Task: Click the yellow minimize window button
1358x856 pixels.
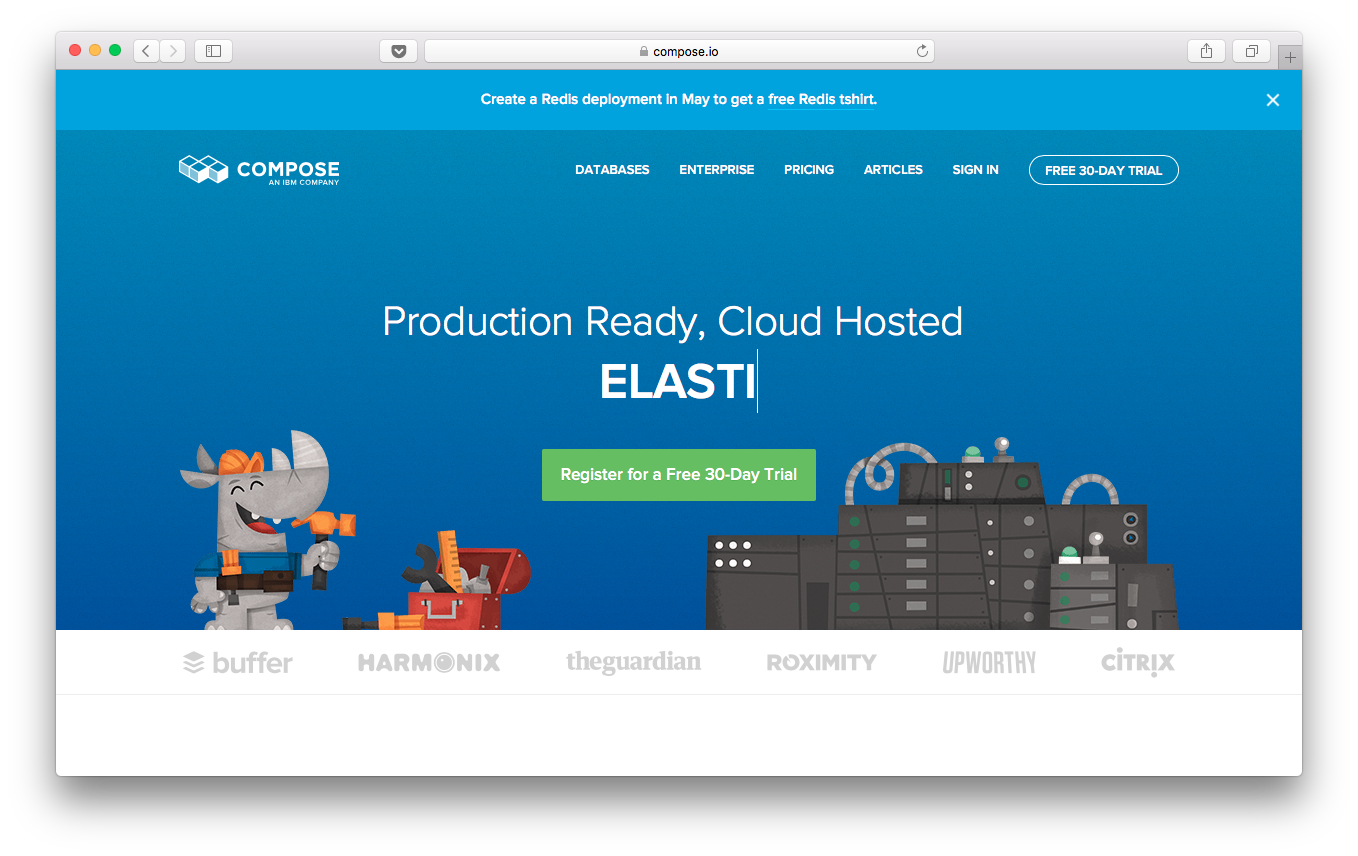Action: [95, 50]
